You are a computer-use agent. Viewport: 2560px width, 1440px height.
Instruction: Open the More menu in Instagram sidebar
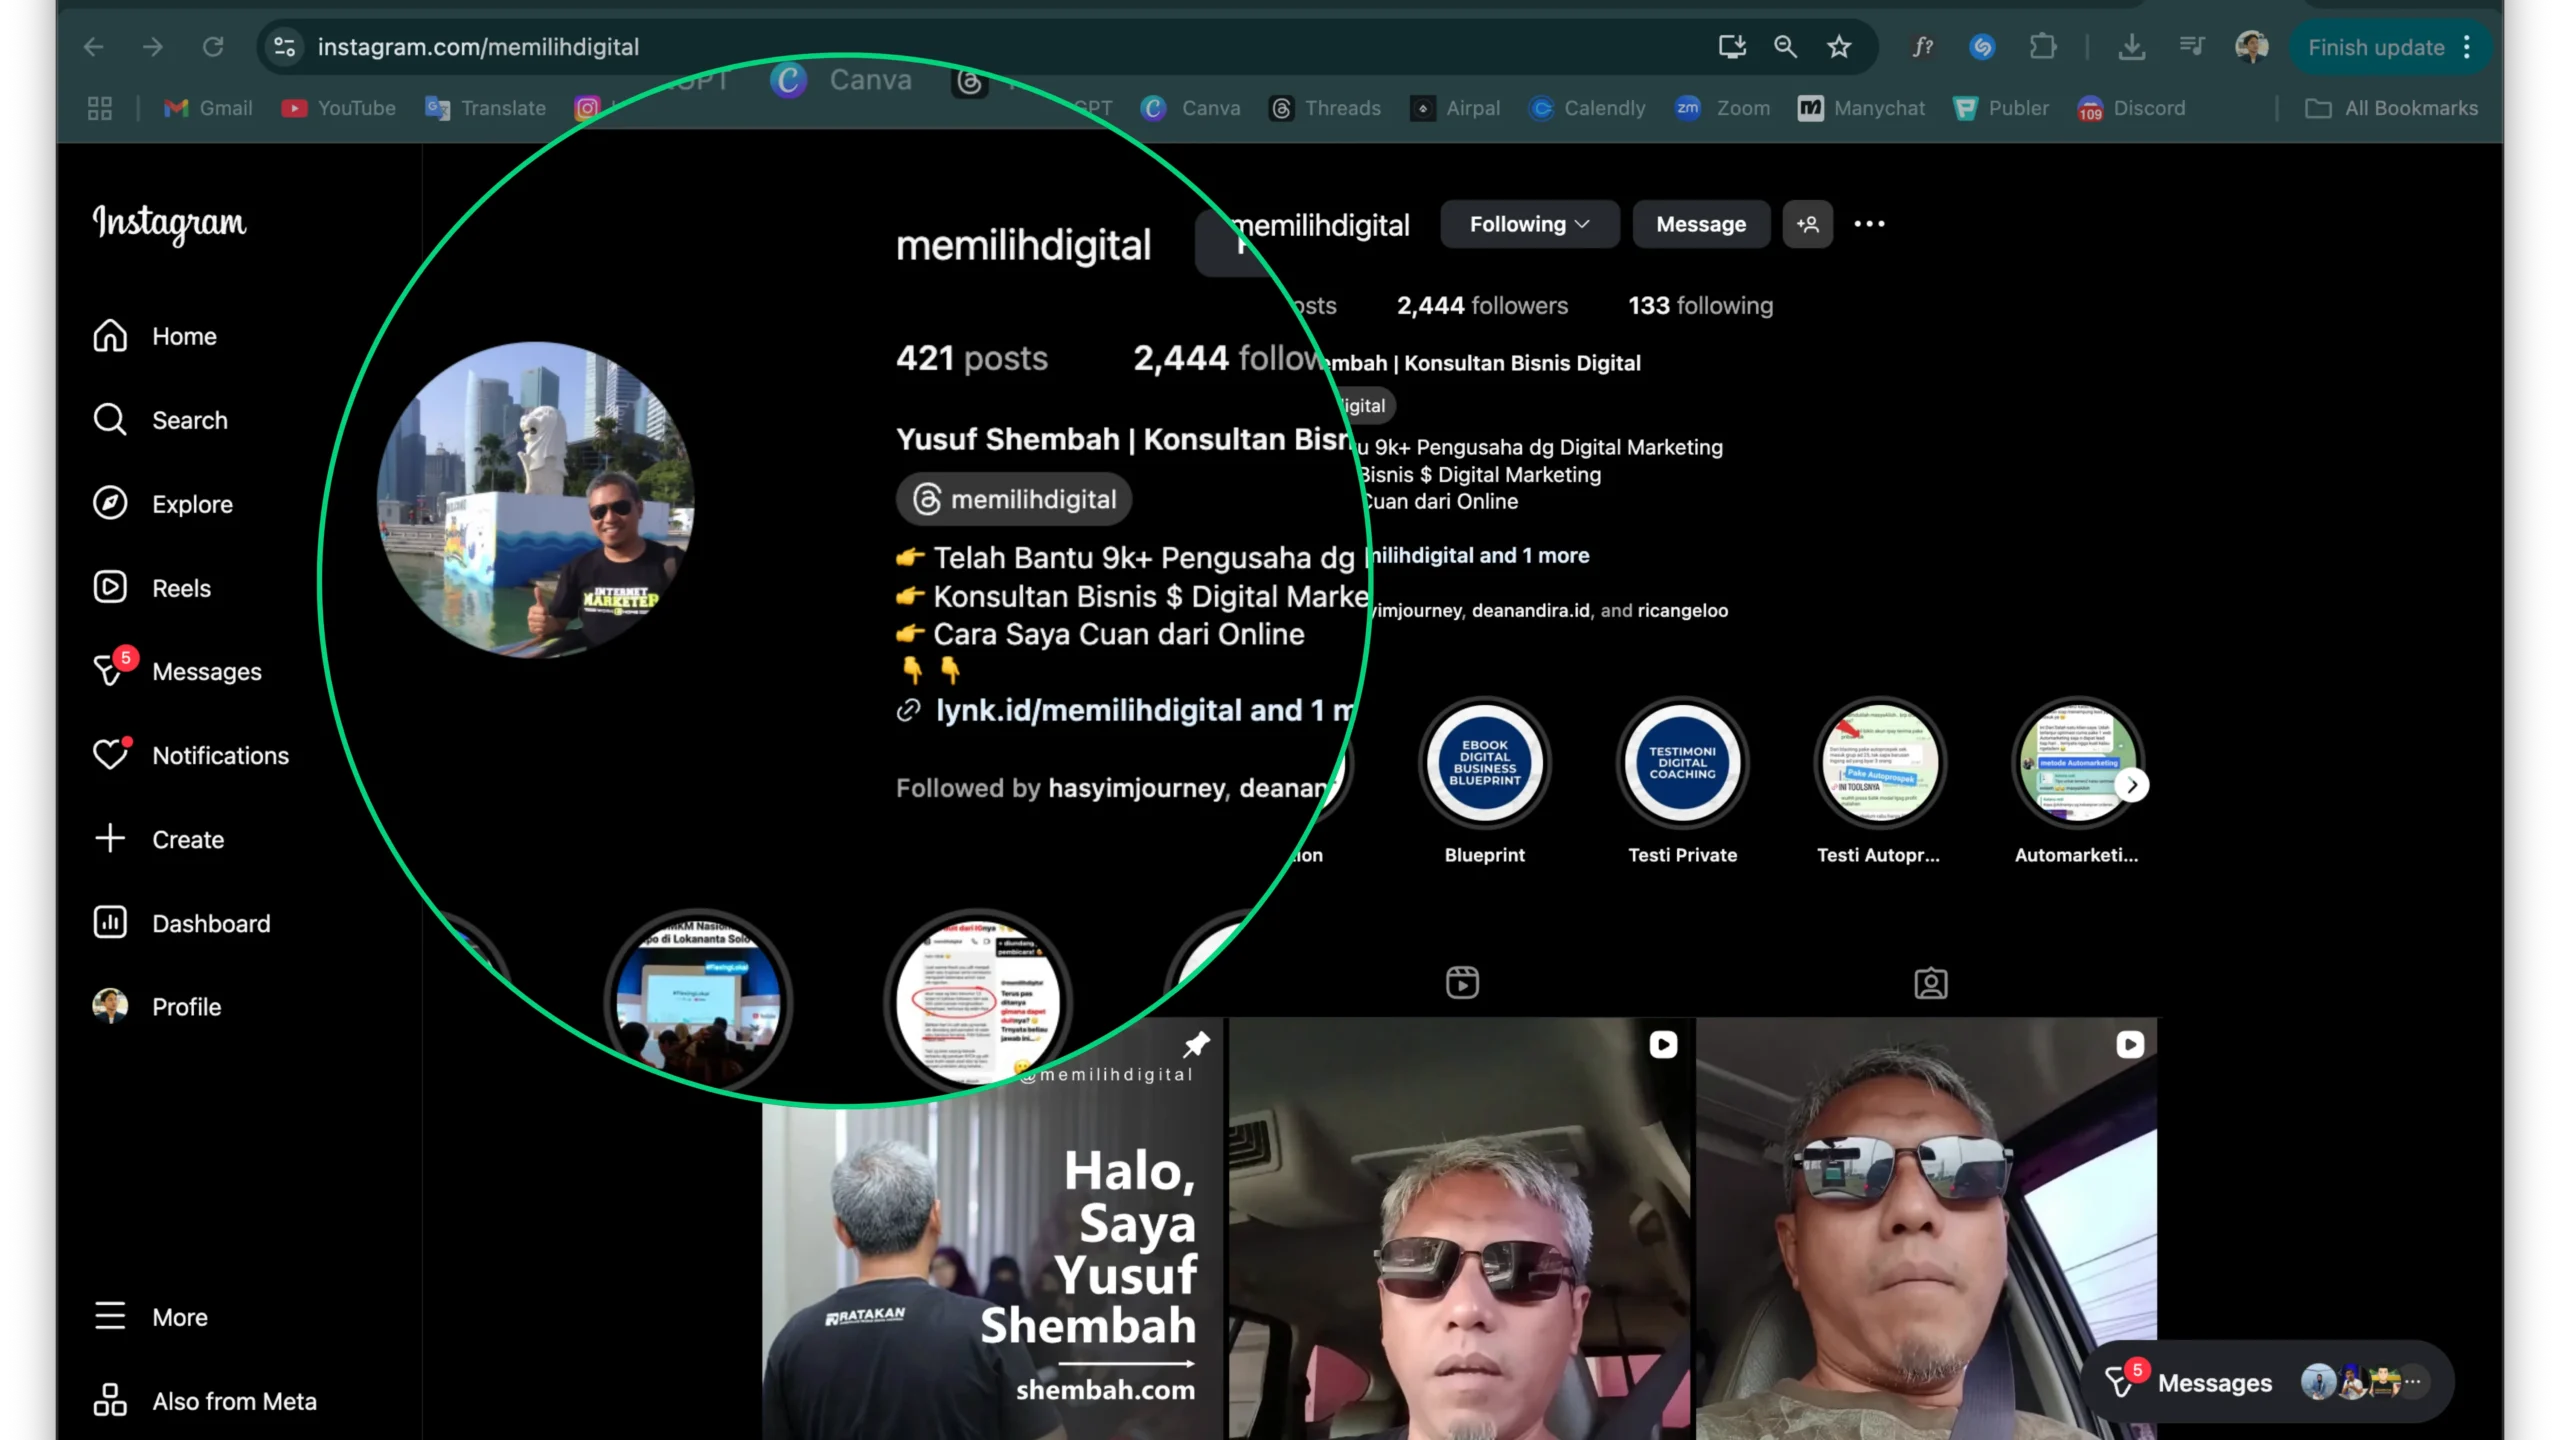[x=151, y=1317]
